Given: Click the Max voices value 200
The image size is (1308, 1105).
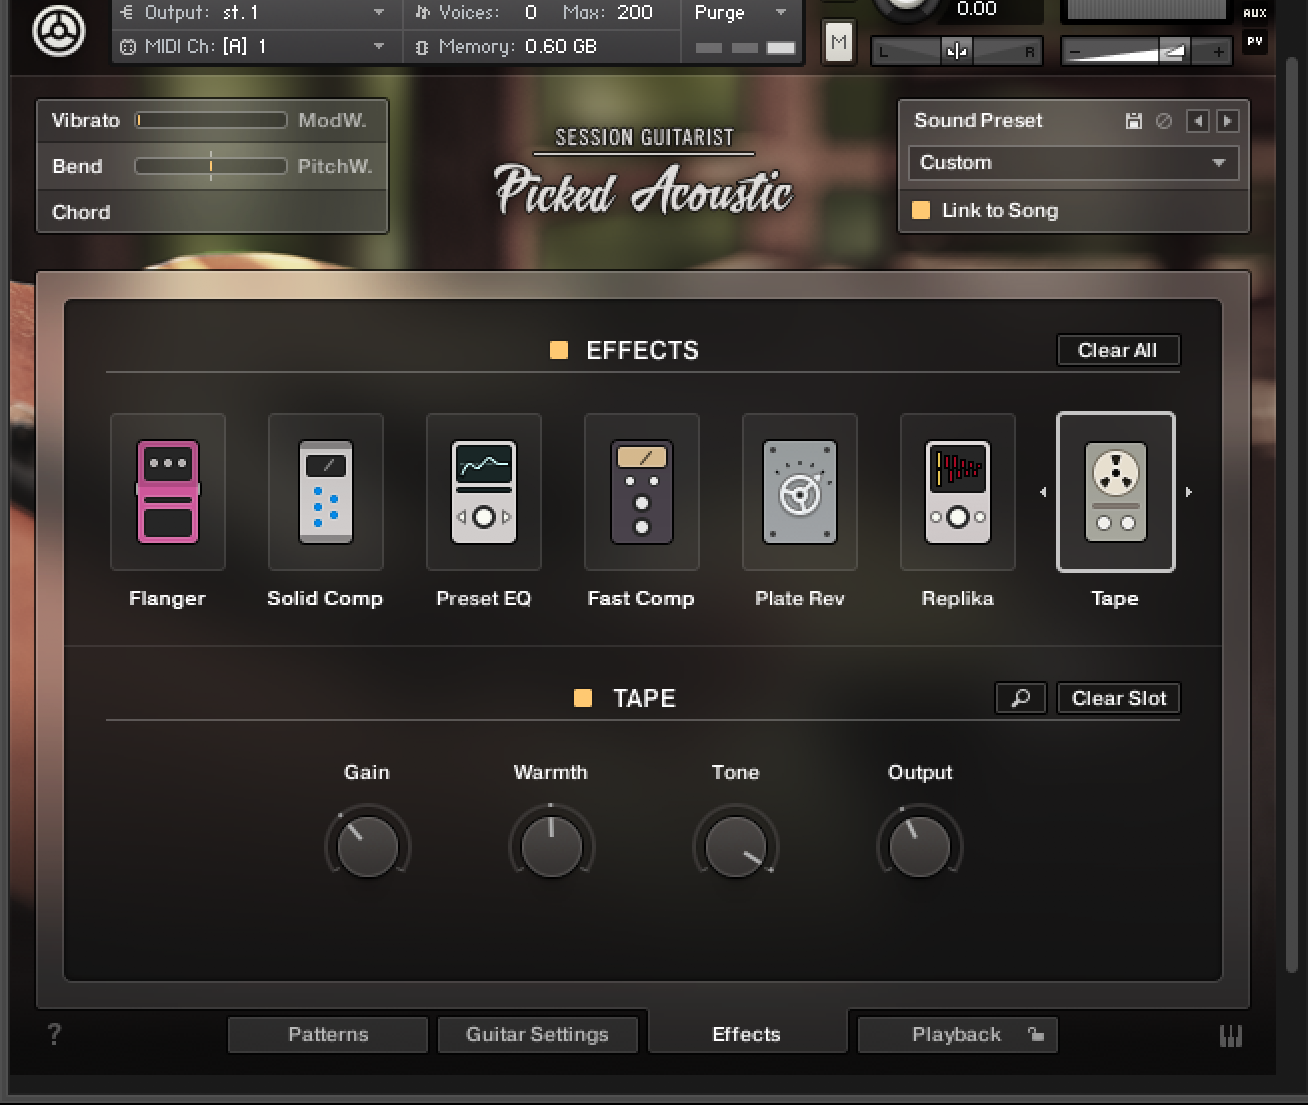Looking at the screenshot, I should point(634,13).
